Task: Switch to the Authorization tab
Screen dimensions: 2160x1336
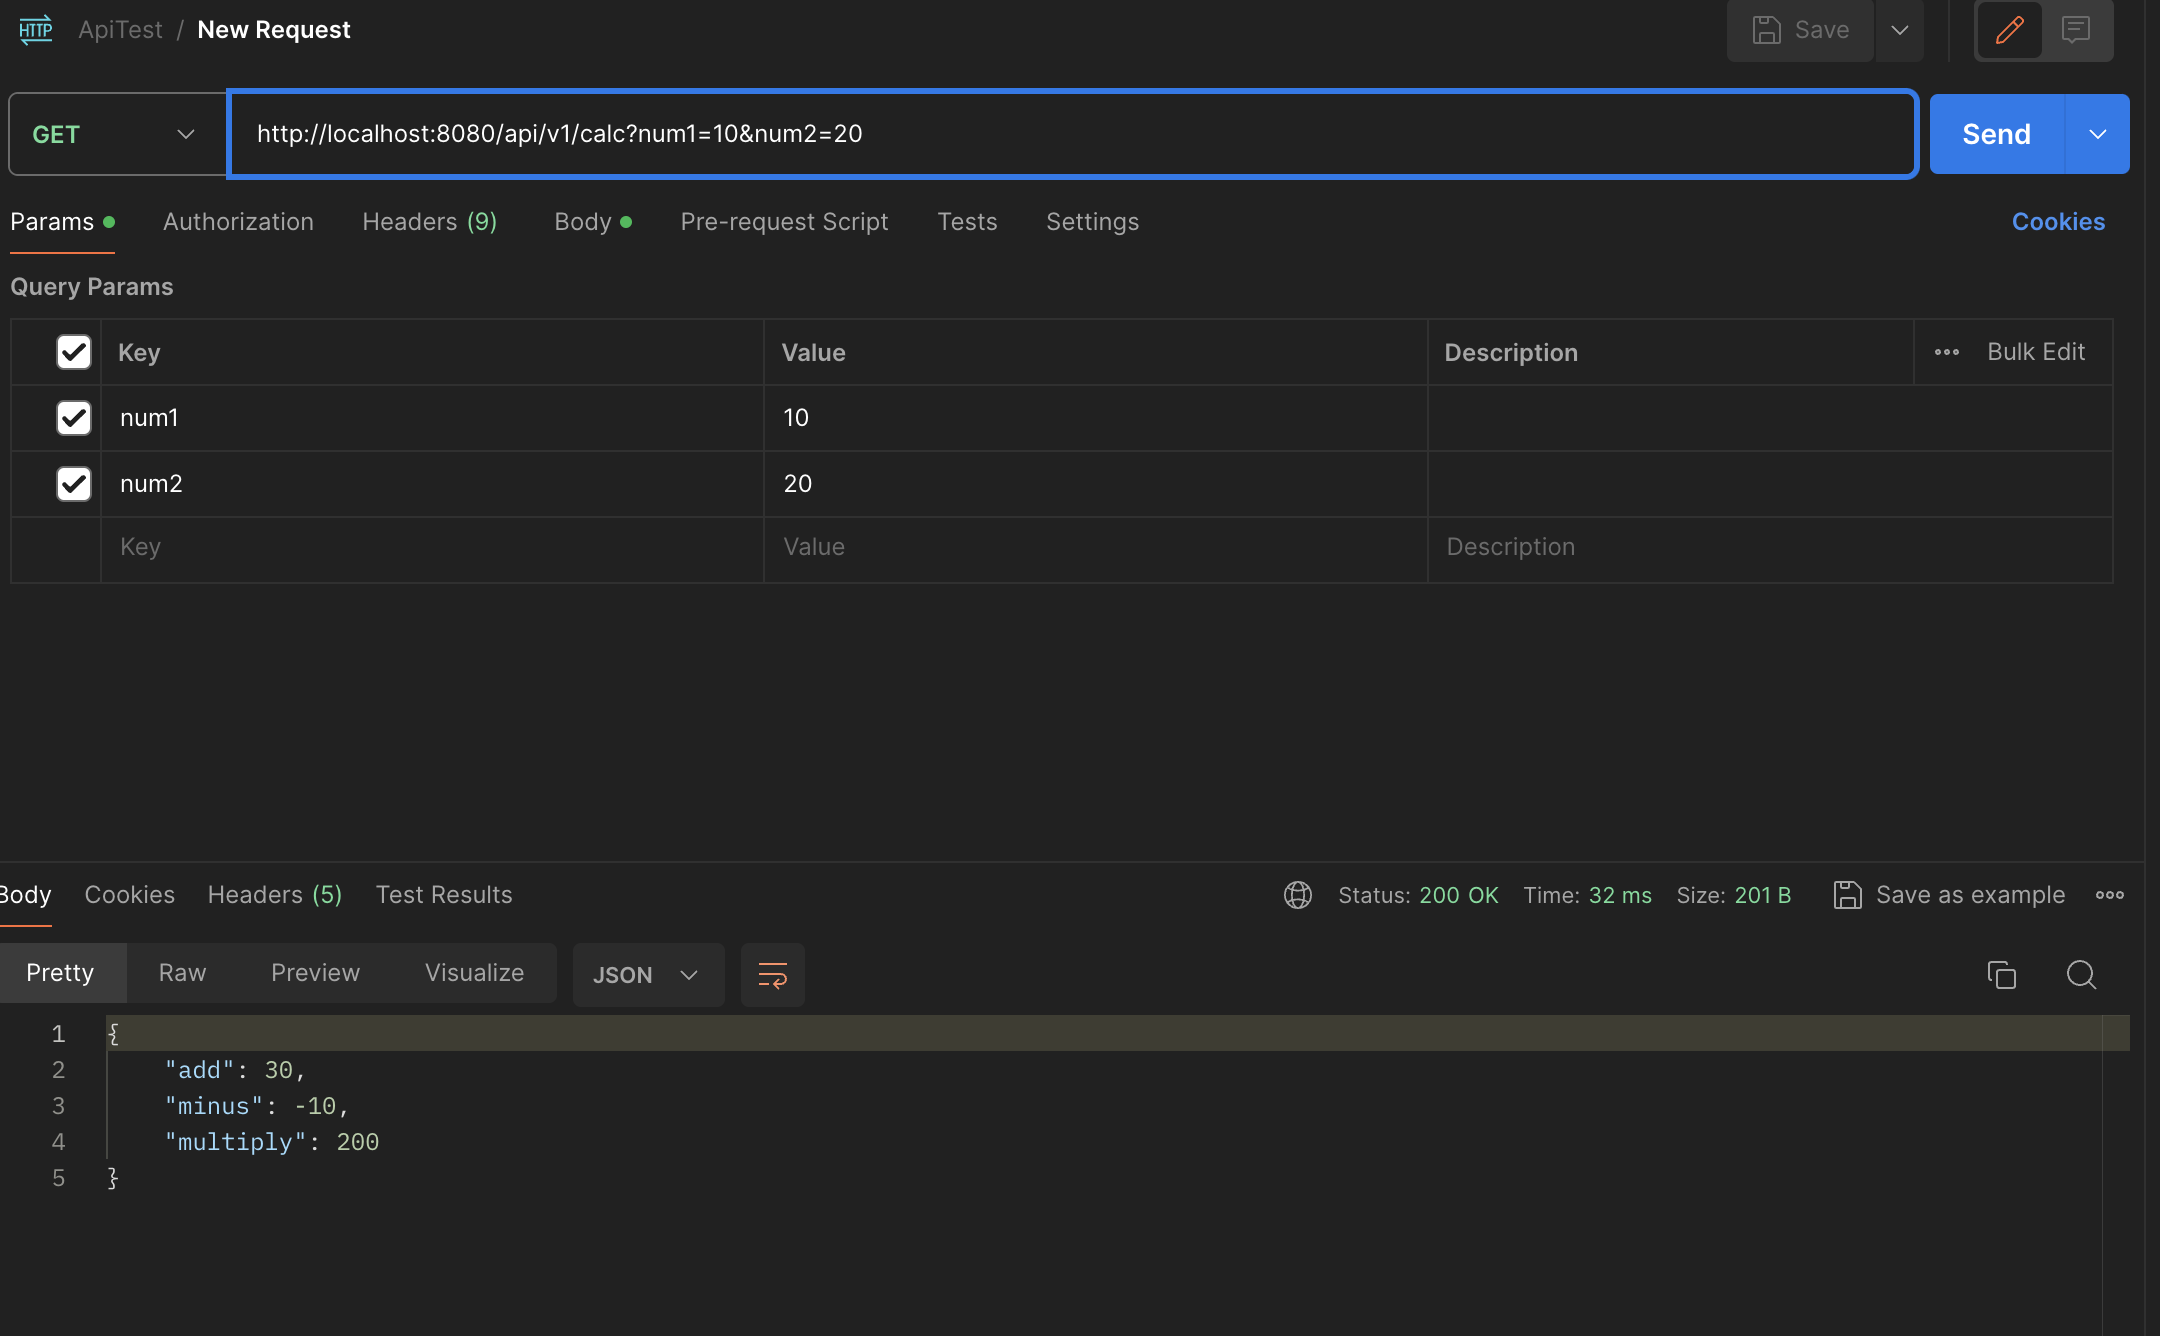Action: click(x=238, y=222)
